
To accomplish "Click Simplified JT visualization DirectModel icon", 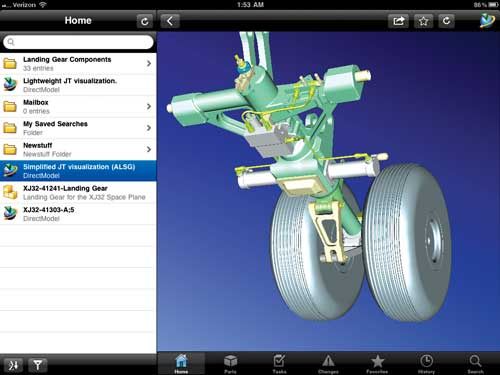I will click(x=10, y=171).
